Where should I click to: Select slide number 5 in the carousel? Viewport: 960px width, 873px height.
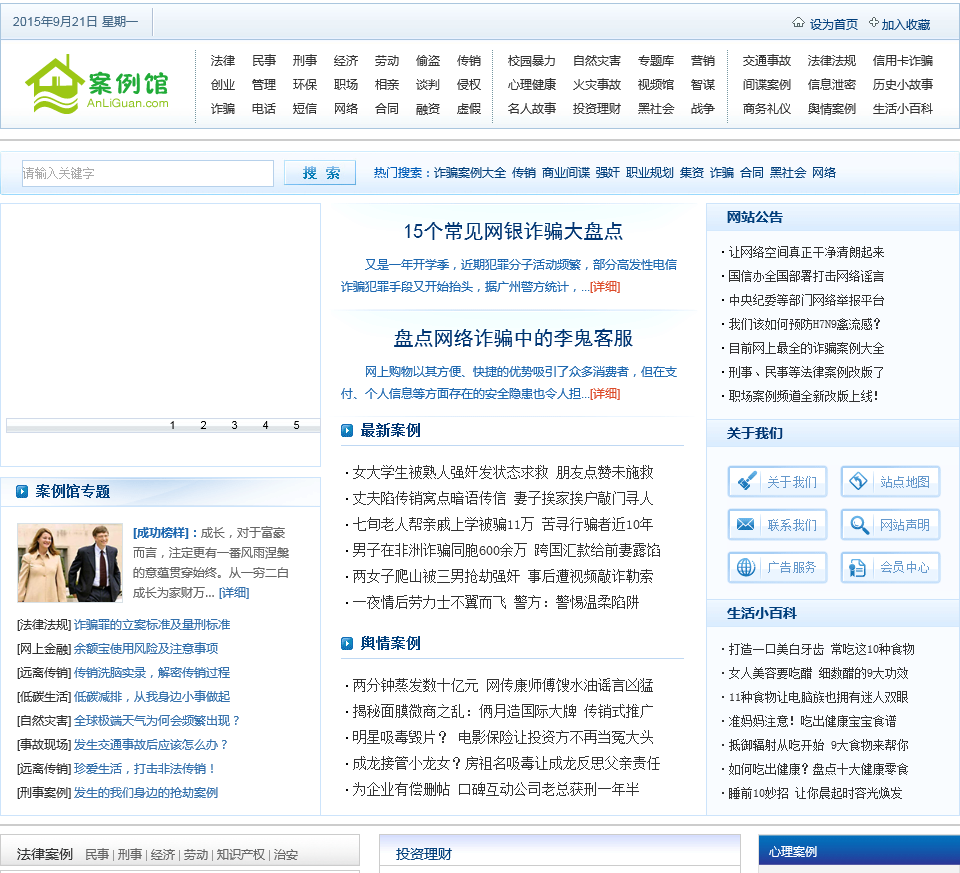coord(296,425)
